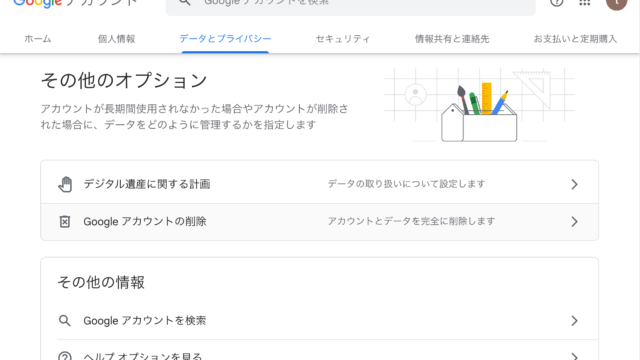Expand chevron on Google アカウントを検索 row
This screenshot has width=640, height=360.
pos(574,321)
